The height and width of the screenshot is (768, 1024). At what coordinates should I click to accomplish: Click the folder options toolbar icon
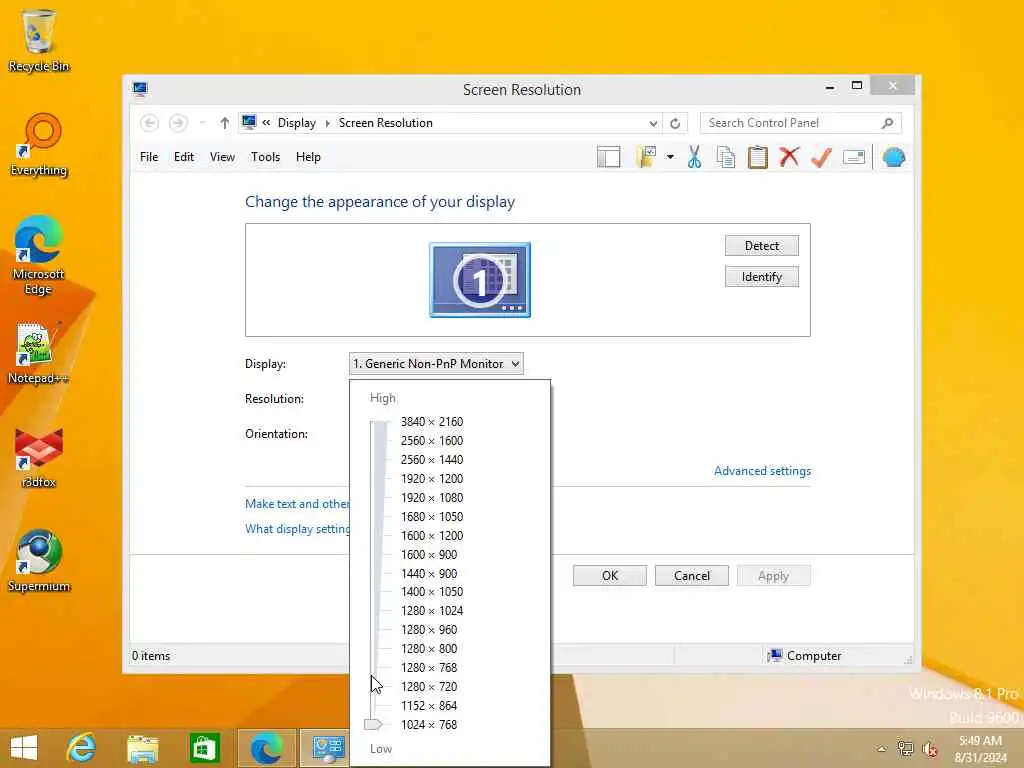[646, 157]
